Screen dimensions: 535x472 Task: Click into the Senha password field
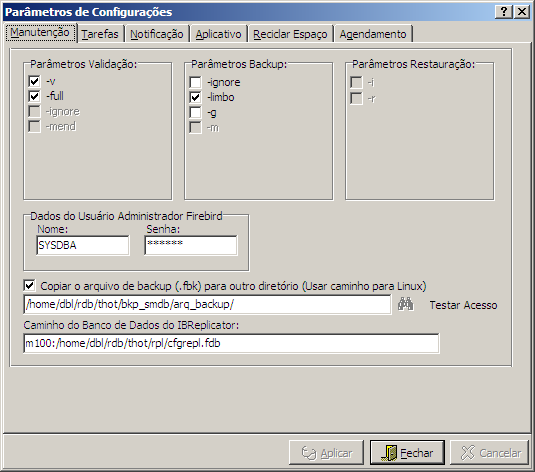coord(191,245)
